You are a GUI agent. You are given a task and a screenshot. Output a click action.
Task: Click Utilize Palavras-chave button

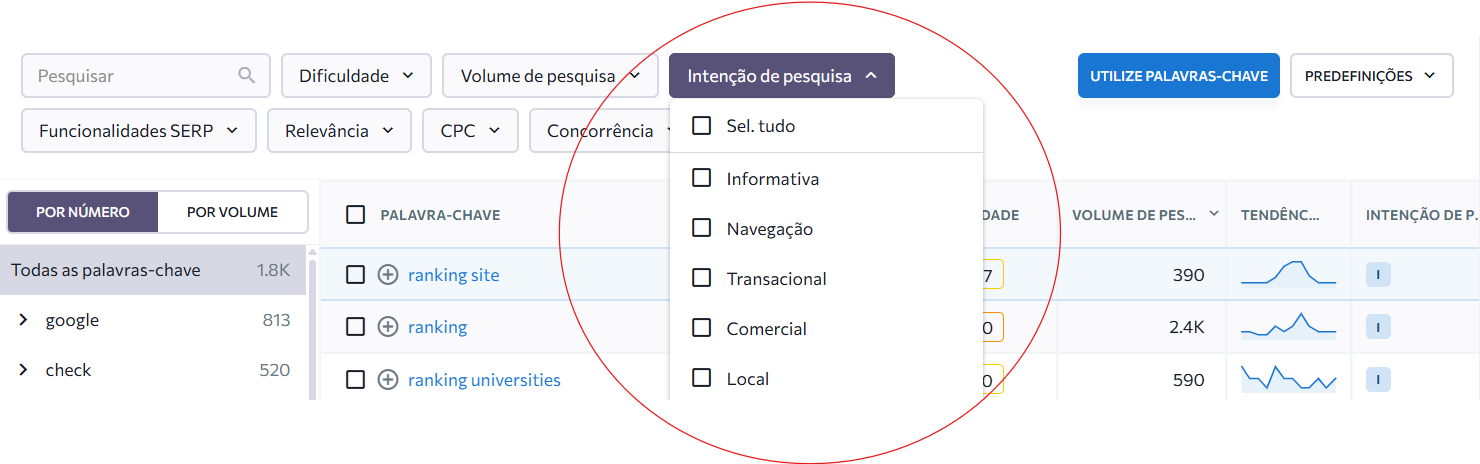(x=1178, y=76)
